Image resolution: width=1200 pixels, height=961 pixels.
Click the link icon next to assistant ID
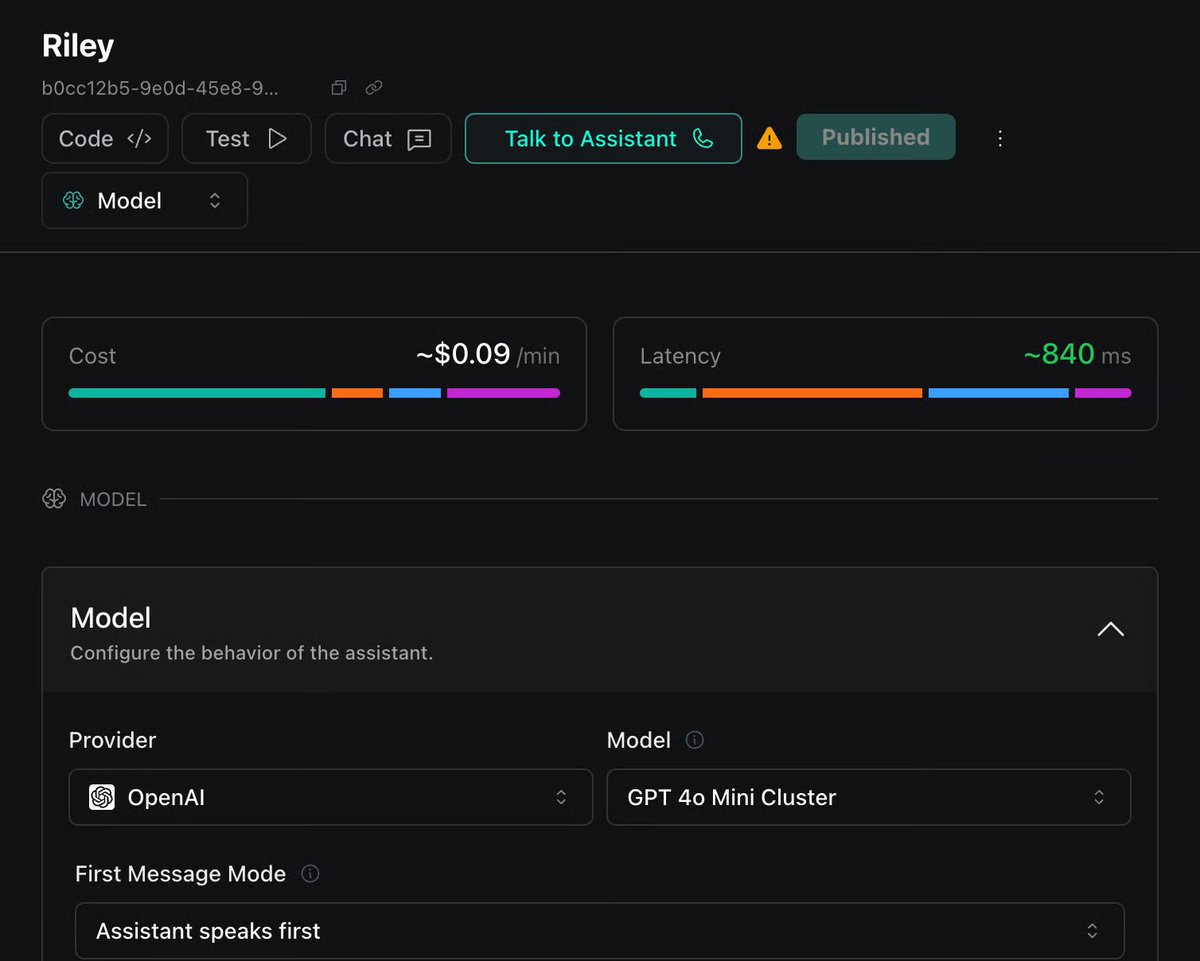[x=374, y=88]
